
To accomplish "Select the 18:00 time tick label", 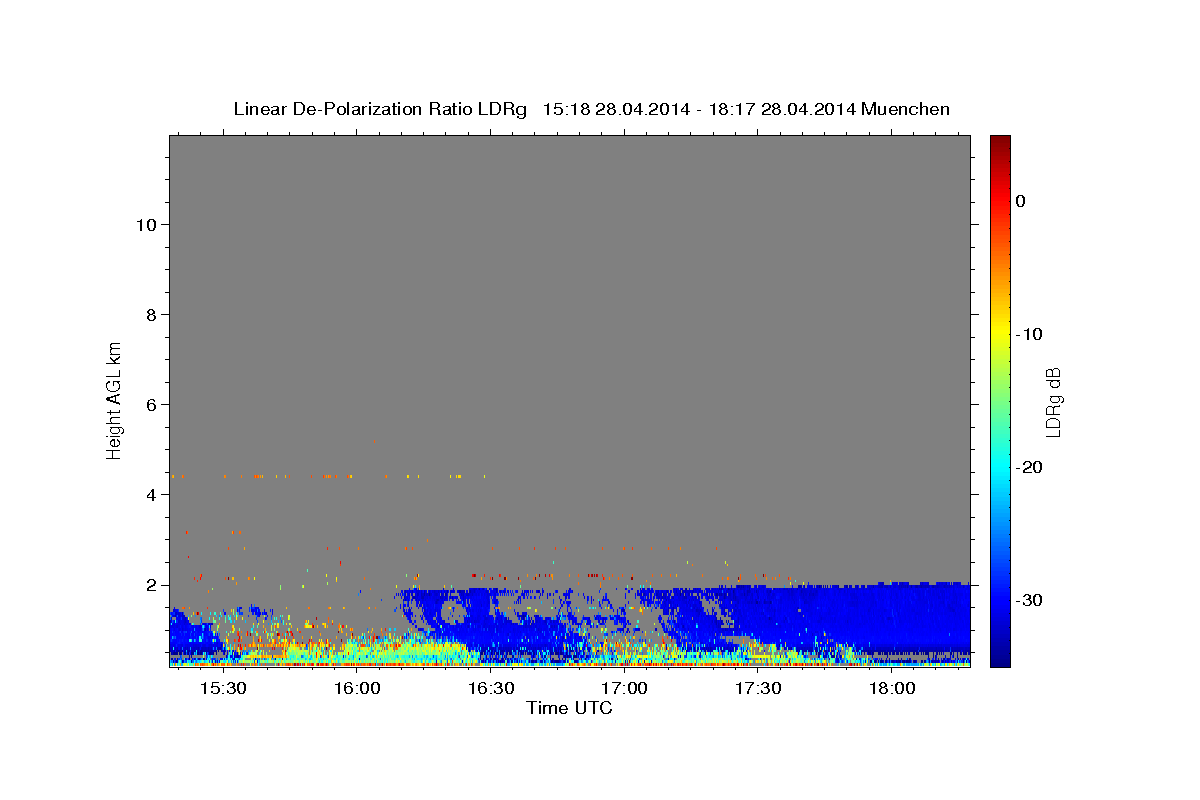I will point(892,689).
